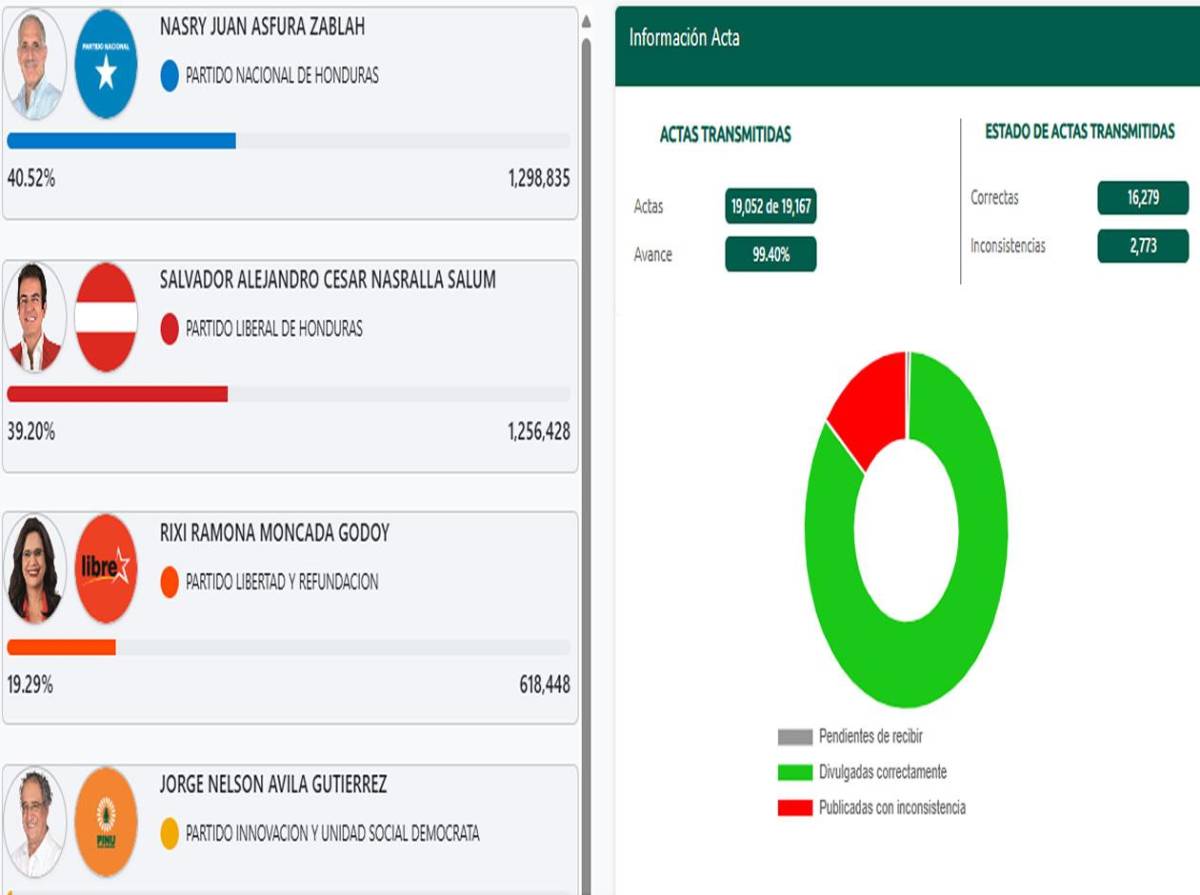
Task: Open Salvador Nasralla's candidate photo
Action: click(36, 317)
